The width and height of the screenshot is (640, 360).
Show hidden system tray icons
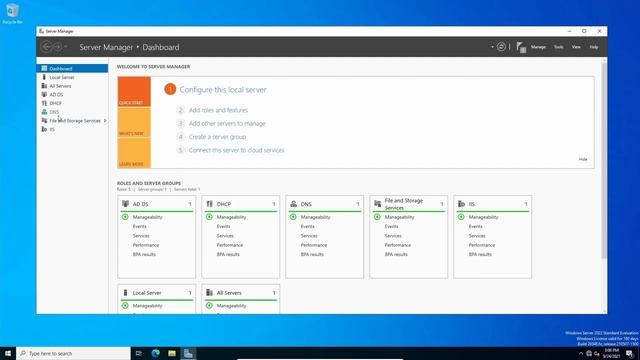pyautogui.click(x=581, y=353)
